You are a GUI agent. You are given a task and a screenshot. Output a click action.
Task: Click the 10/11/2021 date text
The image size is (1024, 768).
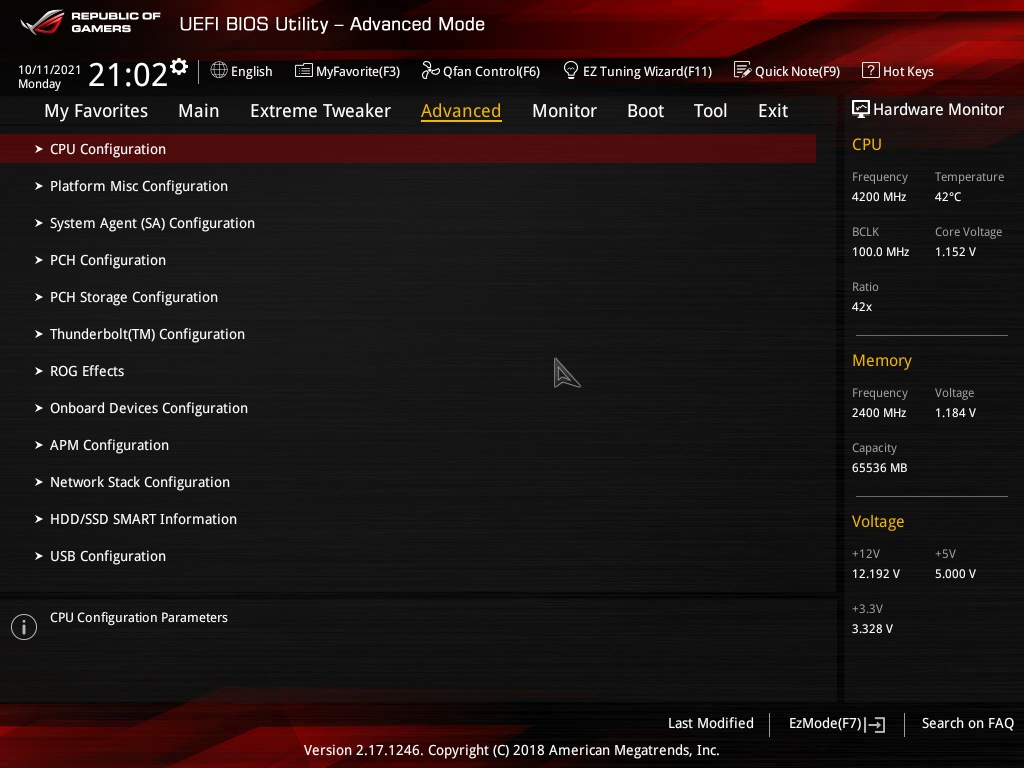(50, 69)
